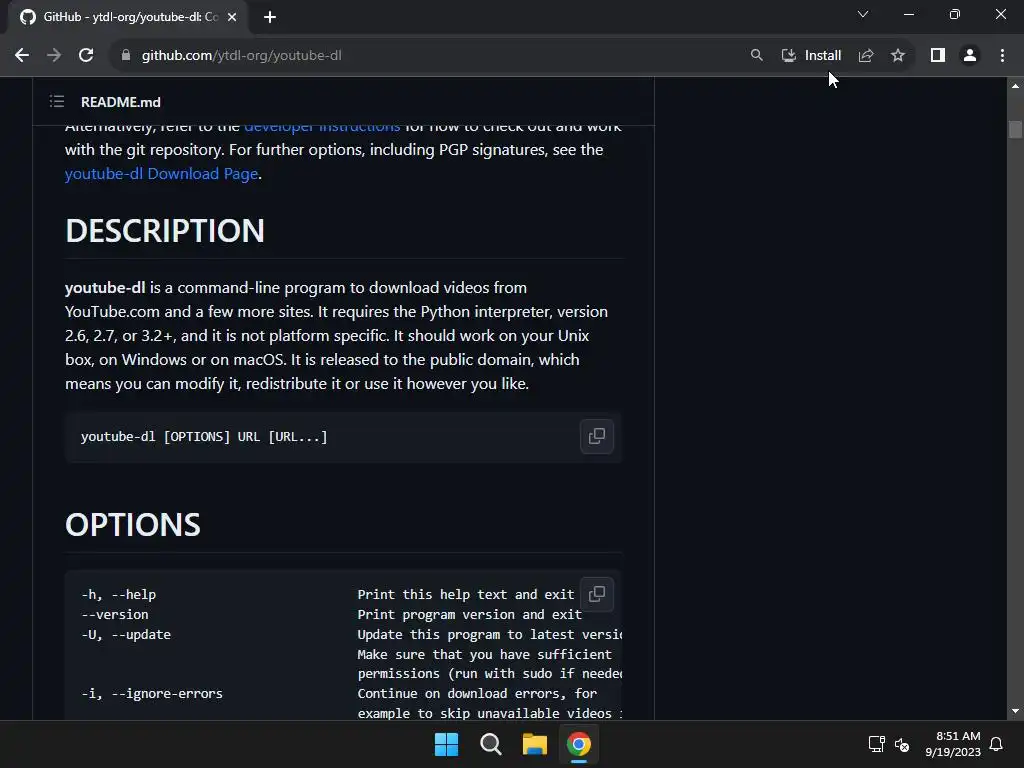Click the OPTIONS heading
The image size is (1024, 768).
click(133, 524)
